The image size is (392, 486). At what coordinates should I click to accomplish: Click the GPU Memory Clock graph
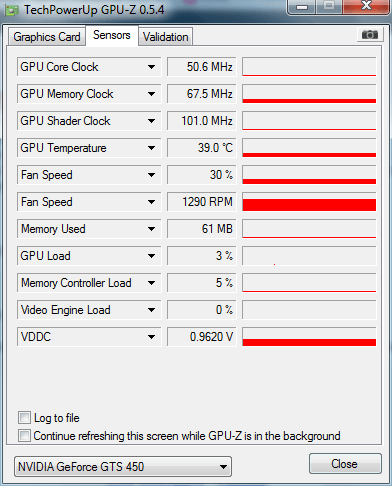pyautogui.click(x=309, y=94)
